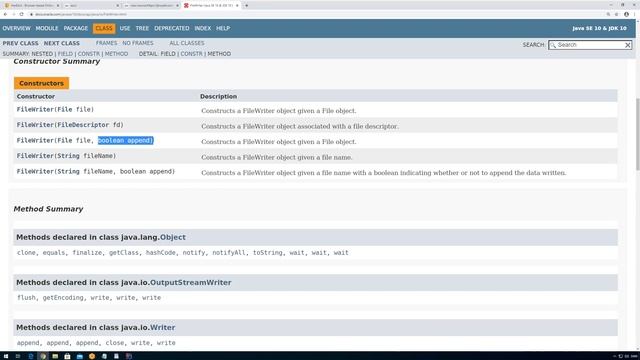The image size is (640, 360).
Task: Open HELP in the Javadoc navigation bar
Action: click(223, 28)
